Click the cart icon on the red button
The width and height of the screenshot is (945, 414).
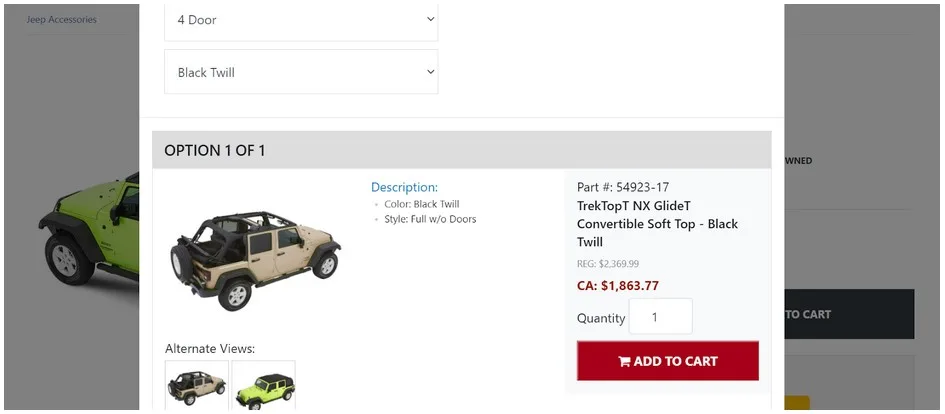pyautogui.click(x=624, y=362)
